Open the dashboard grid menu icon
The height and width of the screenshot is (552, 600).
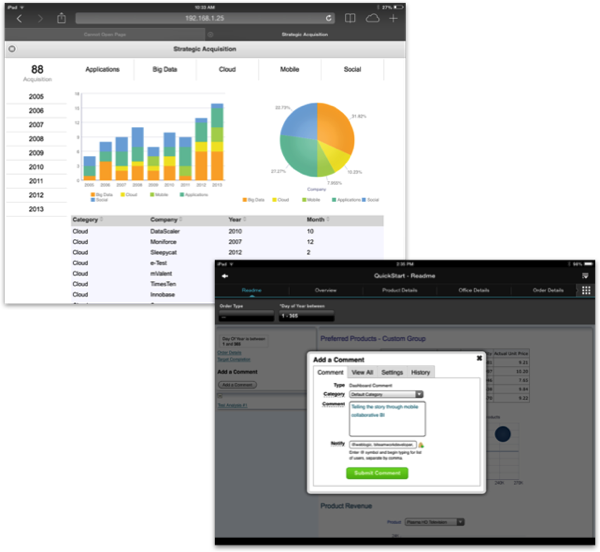586,290
